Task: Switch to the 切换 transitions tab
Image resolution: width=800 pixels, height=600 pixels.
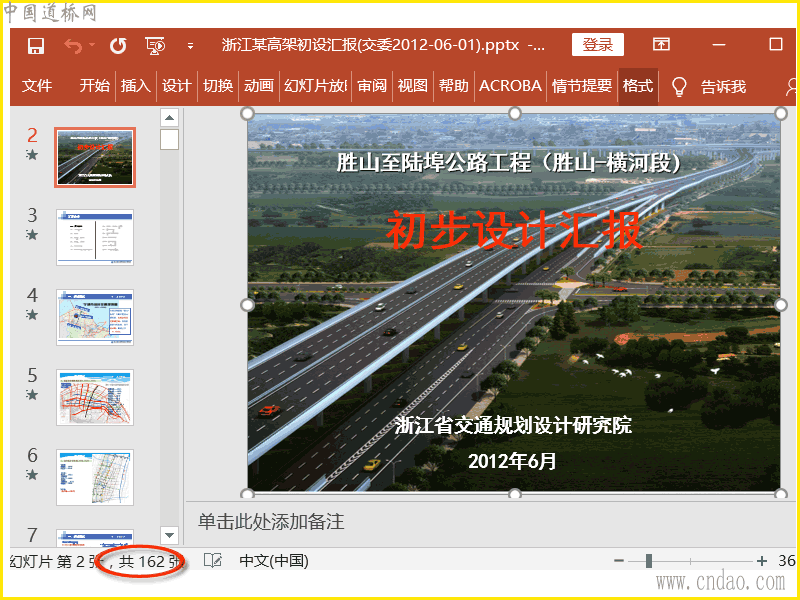Action: coord(218,86)
